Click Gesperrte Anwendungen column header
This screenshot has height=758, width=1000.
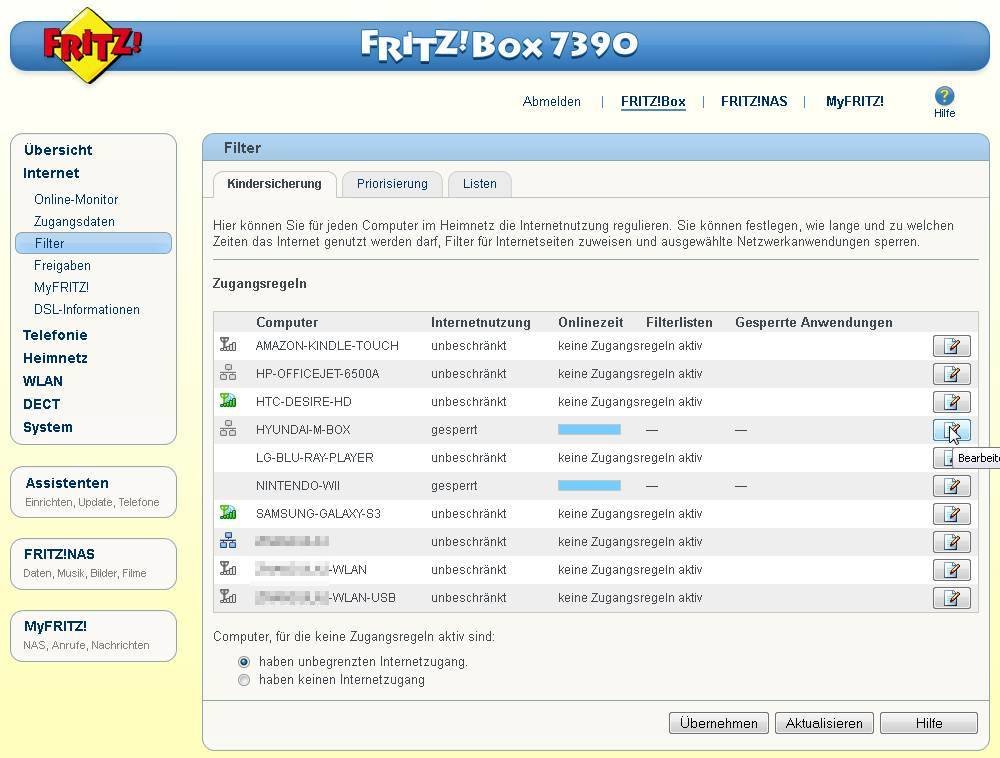point(814,323)
